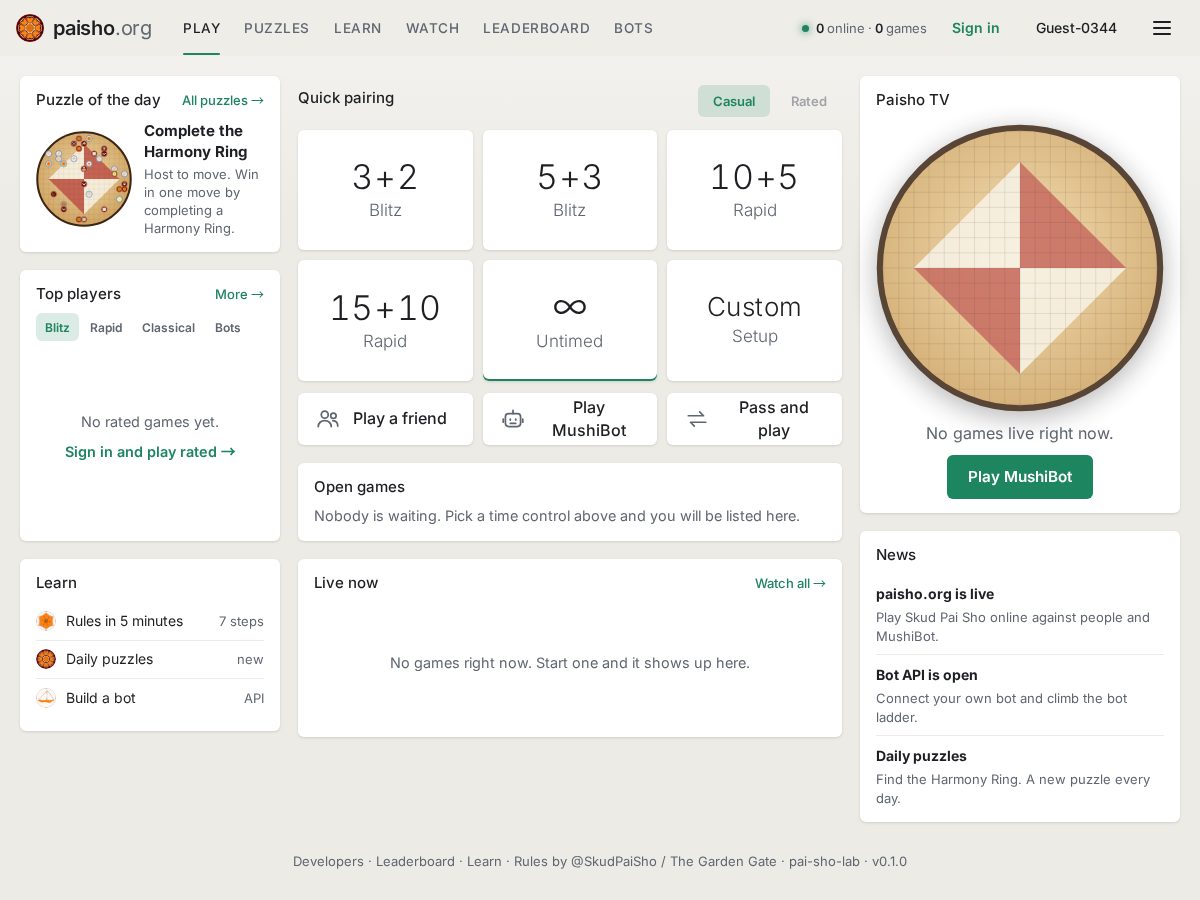The width and height of the screenshot is (1200, 900).
Task: Click the Daily puzzles tile icon
Action: pos(46,659)
